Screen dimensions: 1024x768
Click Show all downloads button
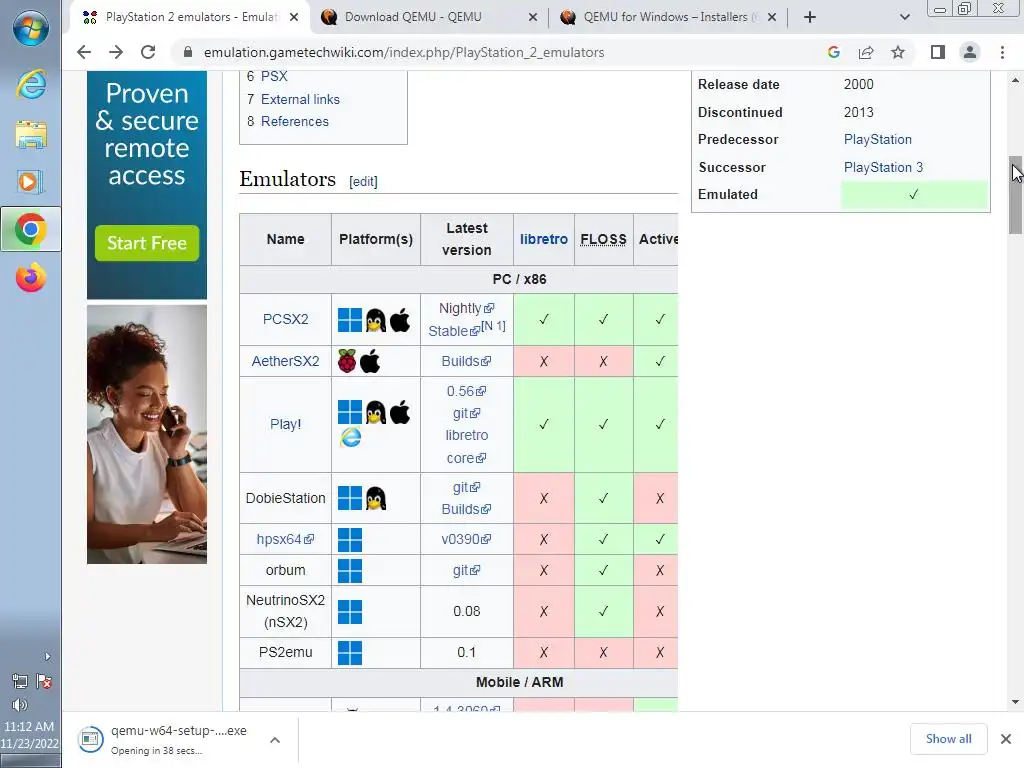948,739
